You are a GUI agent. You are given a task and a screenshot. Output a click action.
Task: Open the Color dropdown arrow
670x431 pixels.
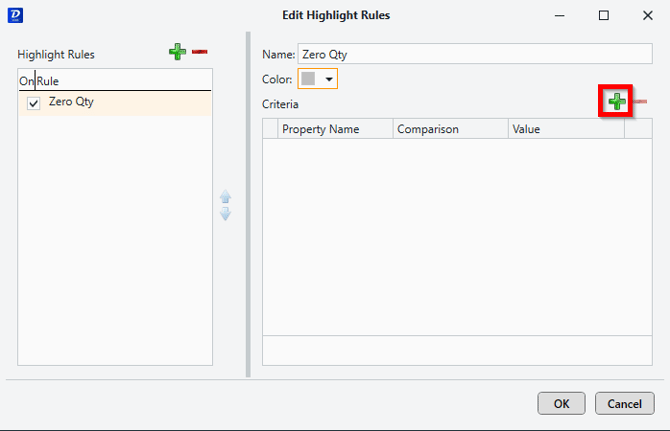click(x=329, y=79)
